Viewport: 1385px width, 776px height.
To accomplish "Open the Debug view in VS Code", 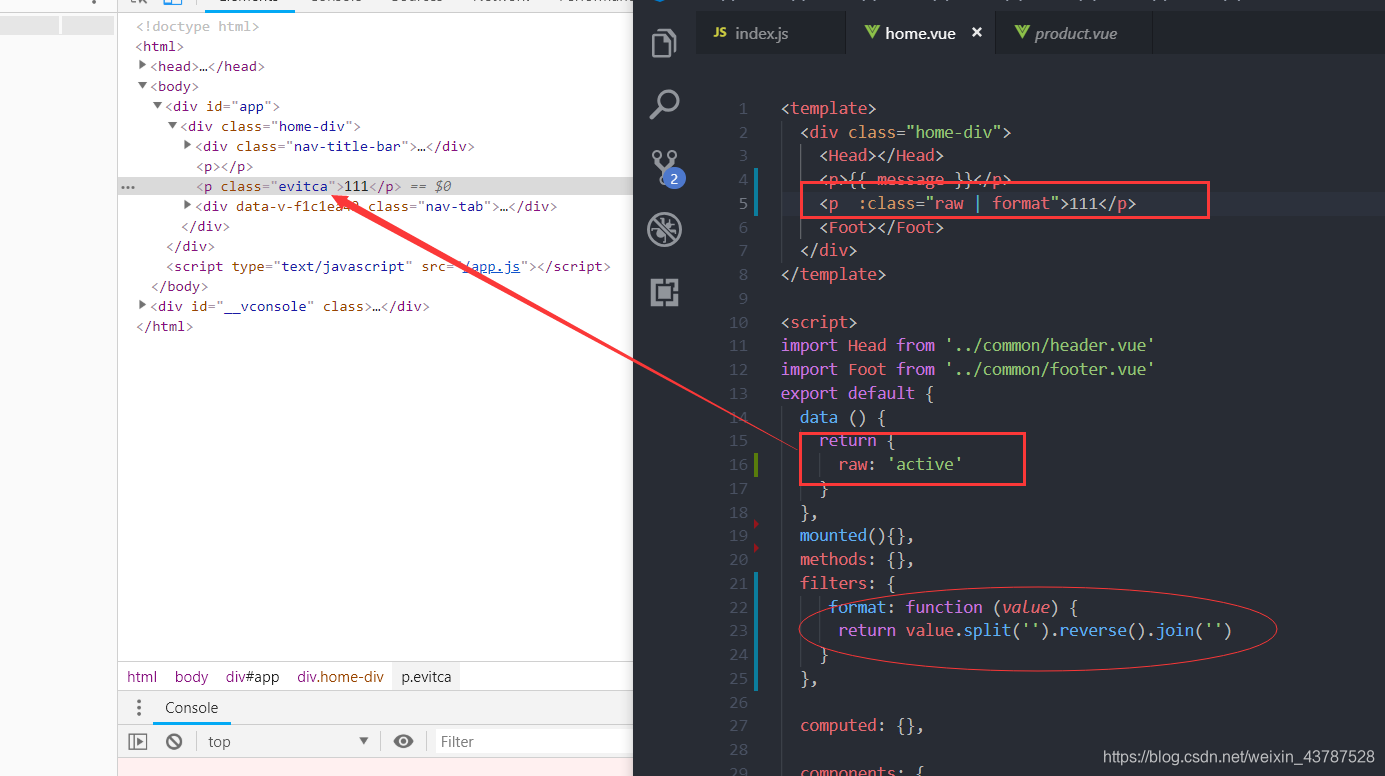I will (664, 229).
